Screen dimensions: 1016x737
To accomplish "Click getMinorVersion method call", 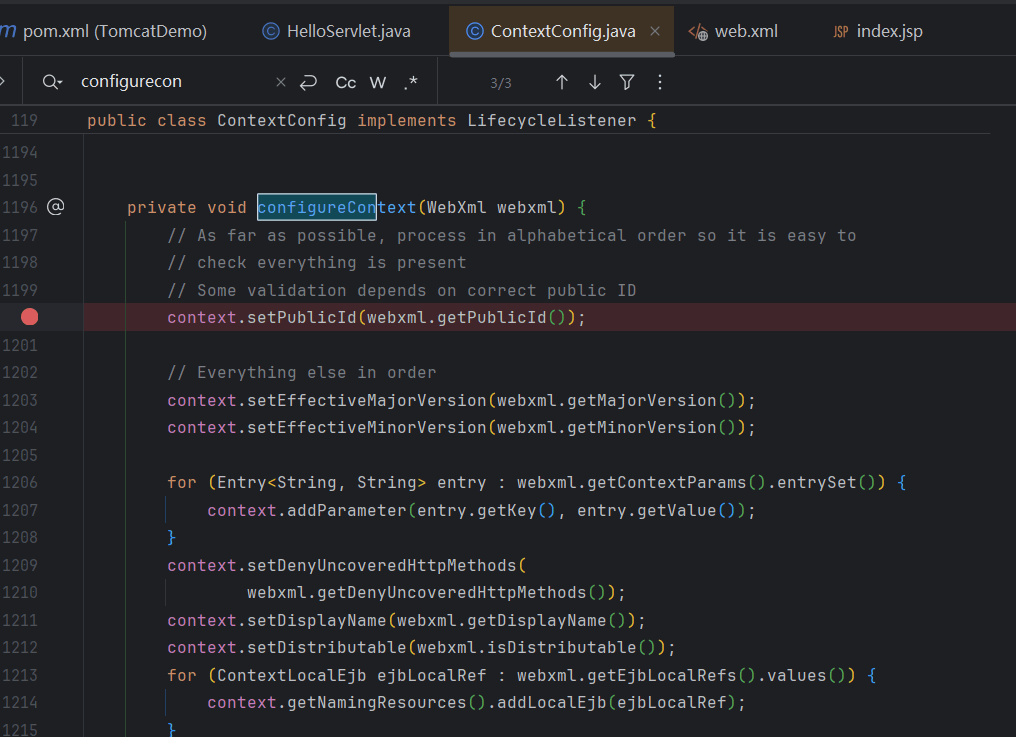I will [641, 428].
